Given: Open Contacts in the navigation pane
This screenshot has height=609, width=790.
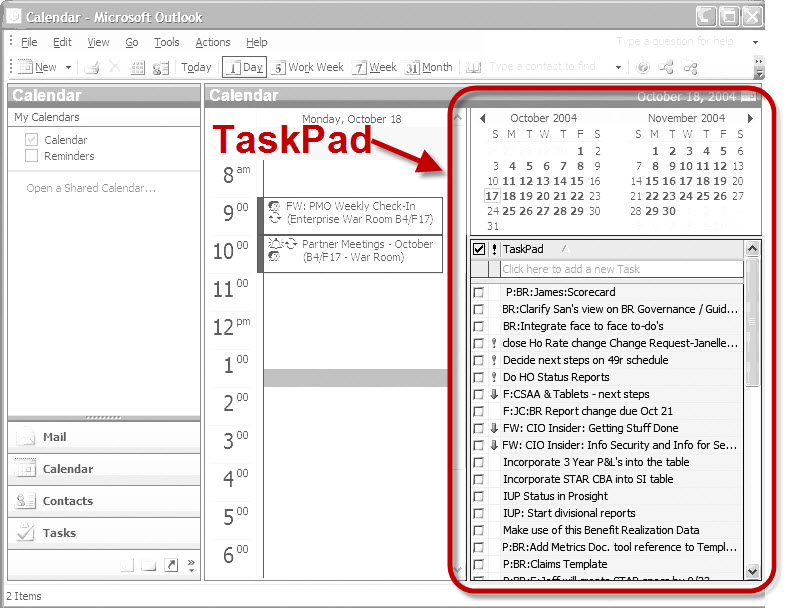Looking at the screenshot, I should click(67, 501).
